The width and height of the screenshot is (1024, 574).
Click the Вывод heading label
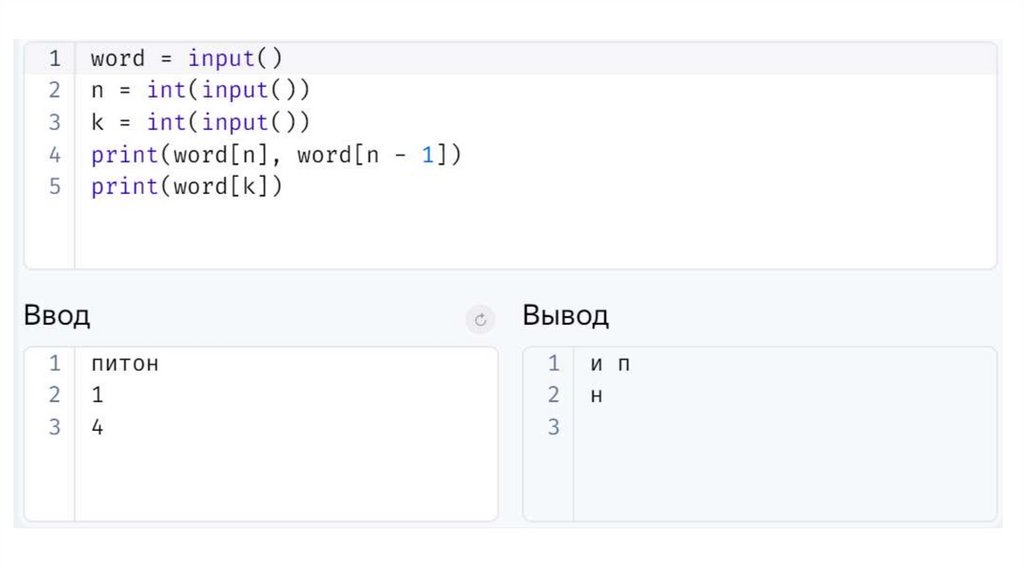565,316
